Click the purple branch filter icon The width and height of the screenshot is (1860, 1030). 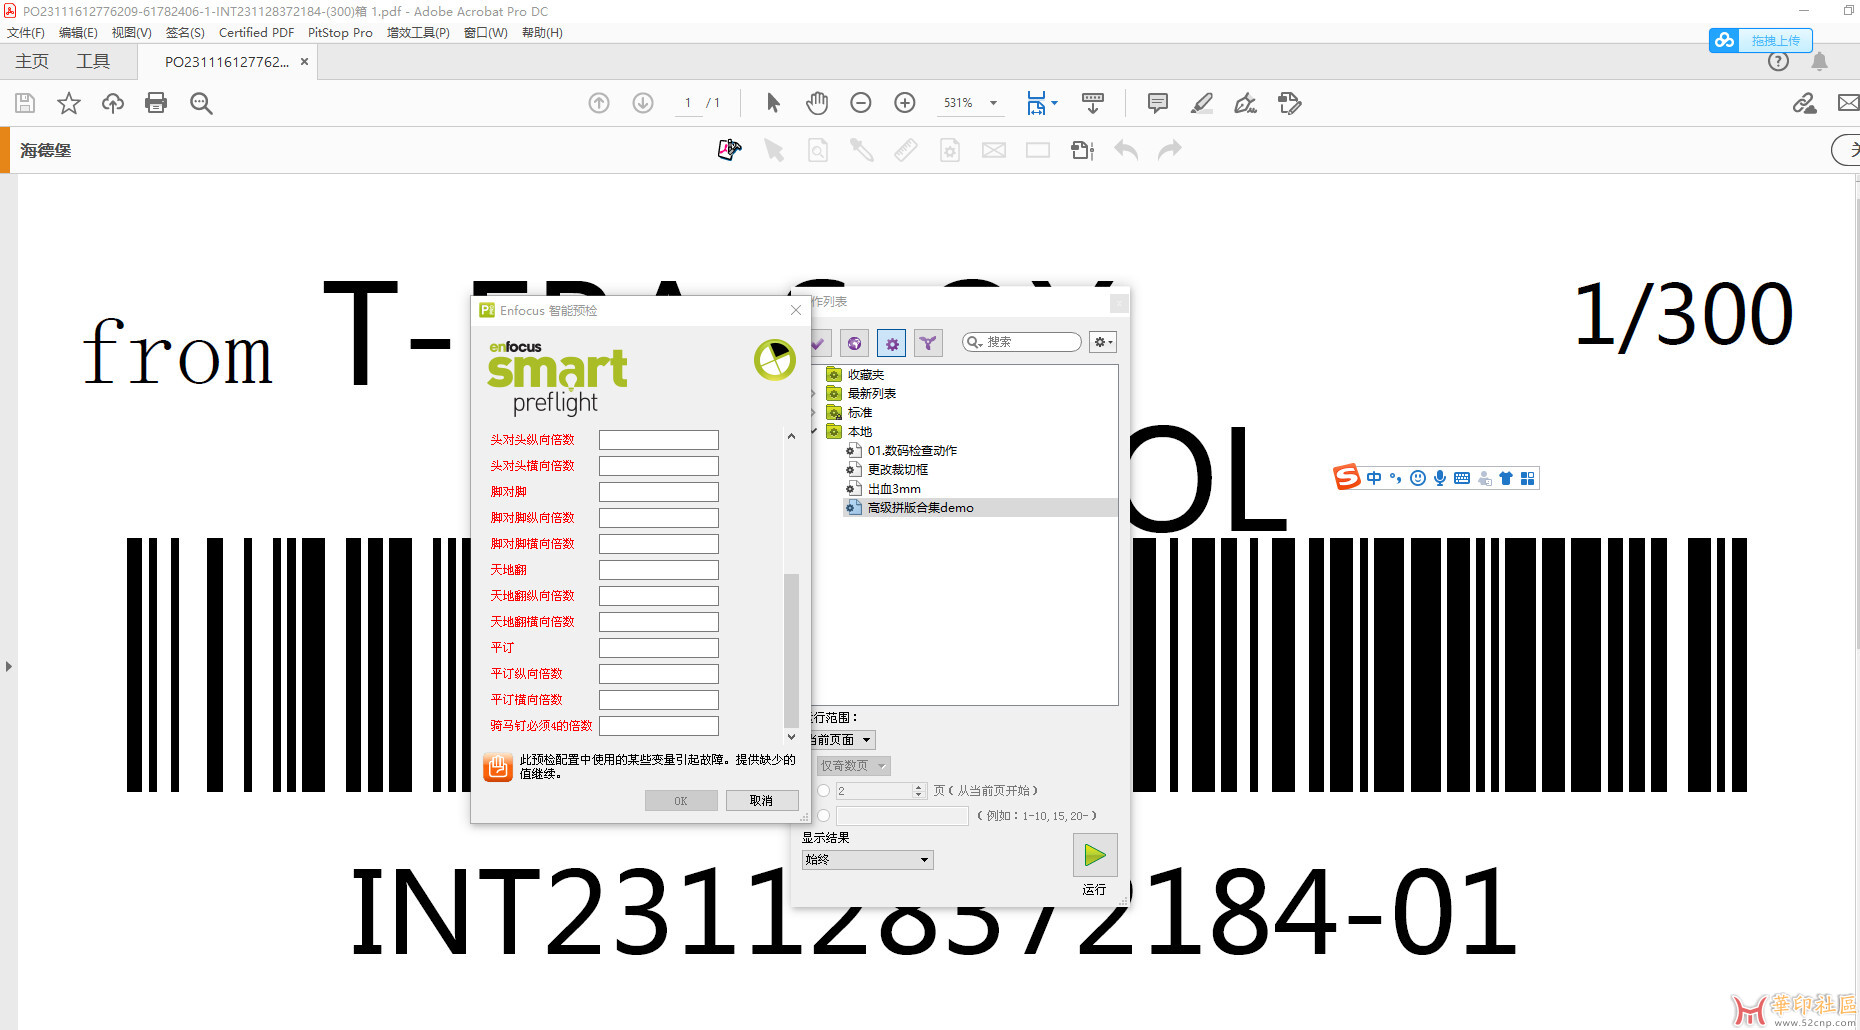click(x=928, y=343)
